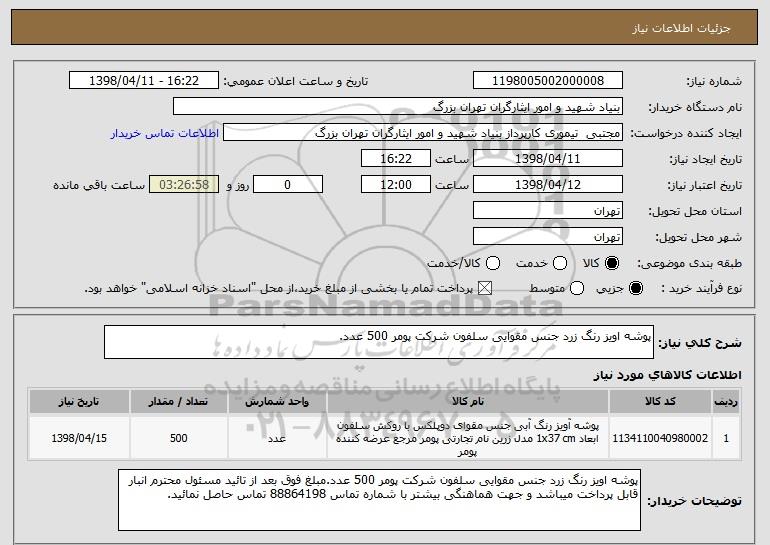Click the 12:00 validity time field
Viewport: 770px width, 545px height.
coord(396,185)
